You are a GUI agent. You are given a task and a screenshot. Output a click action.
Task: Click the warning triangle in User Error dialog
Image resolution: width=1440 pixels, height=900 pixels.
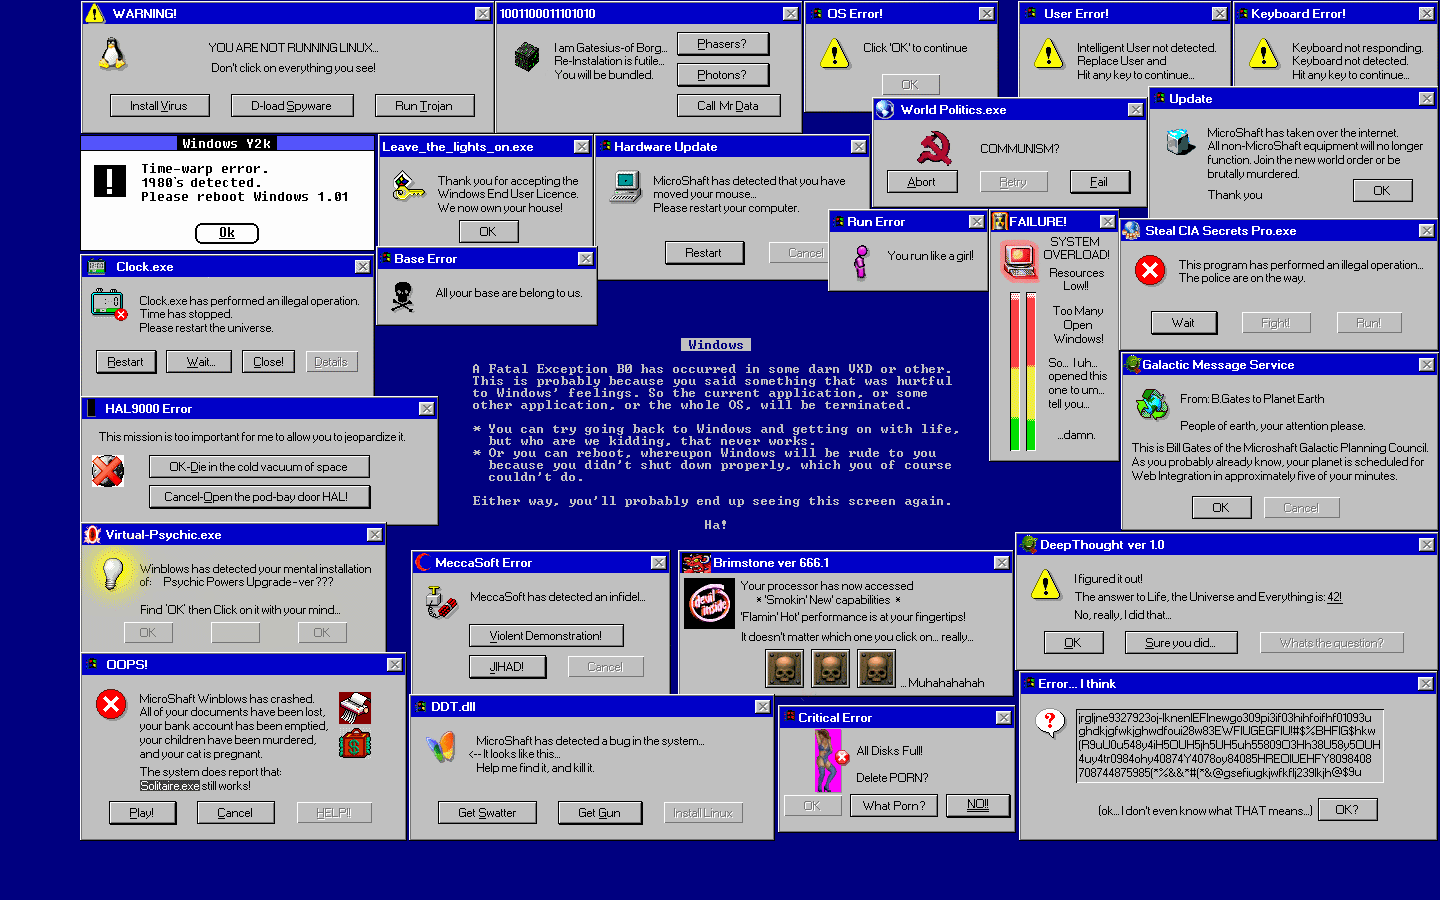1048,53
